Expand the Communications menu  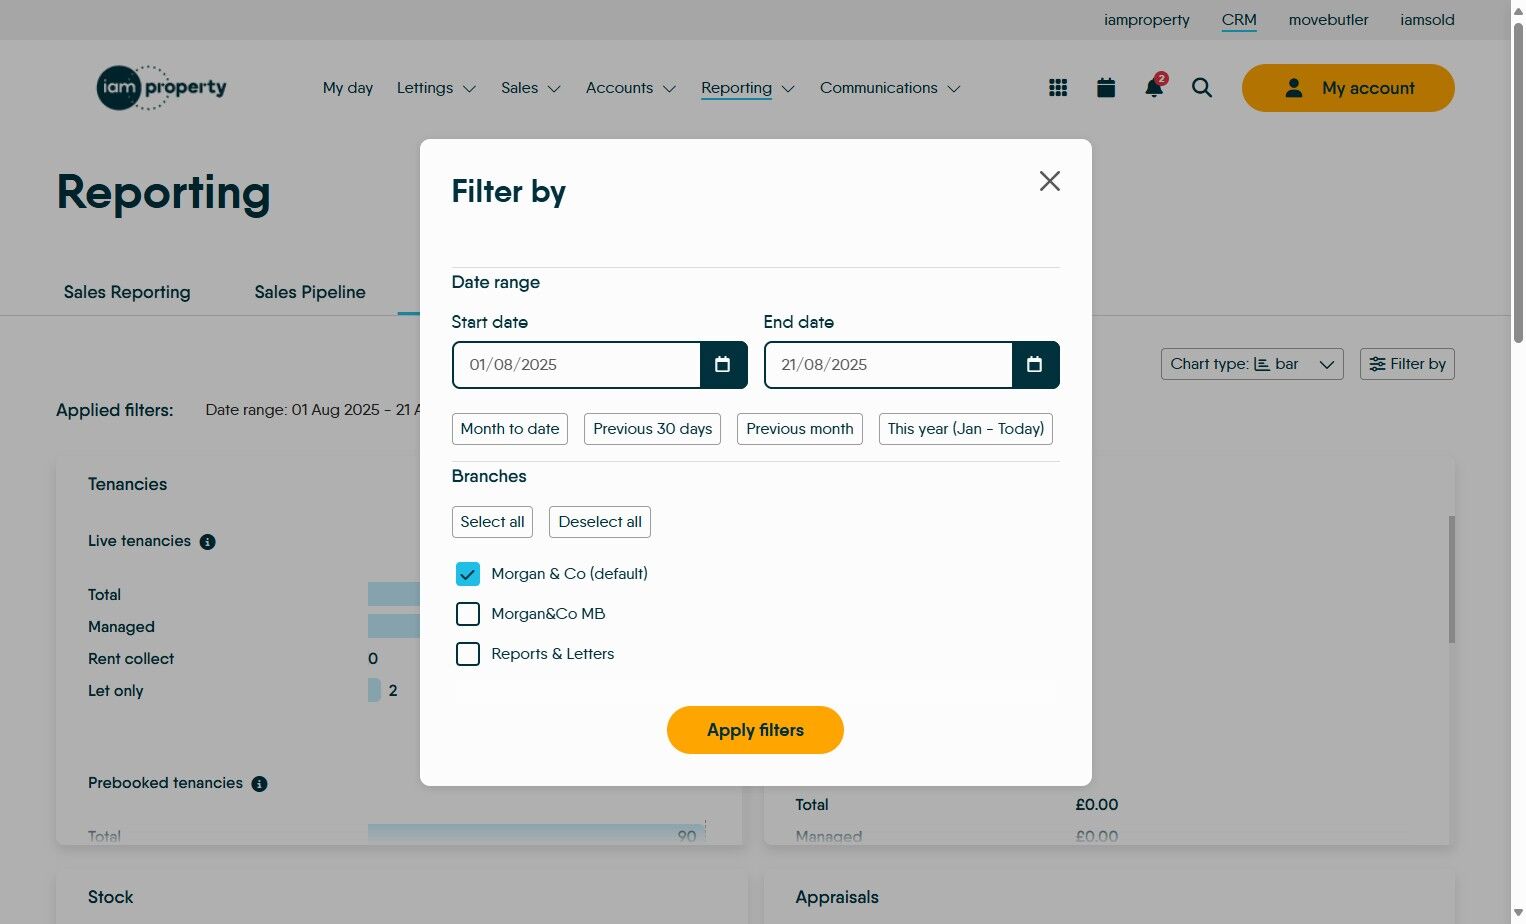[x=890, y=88]
